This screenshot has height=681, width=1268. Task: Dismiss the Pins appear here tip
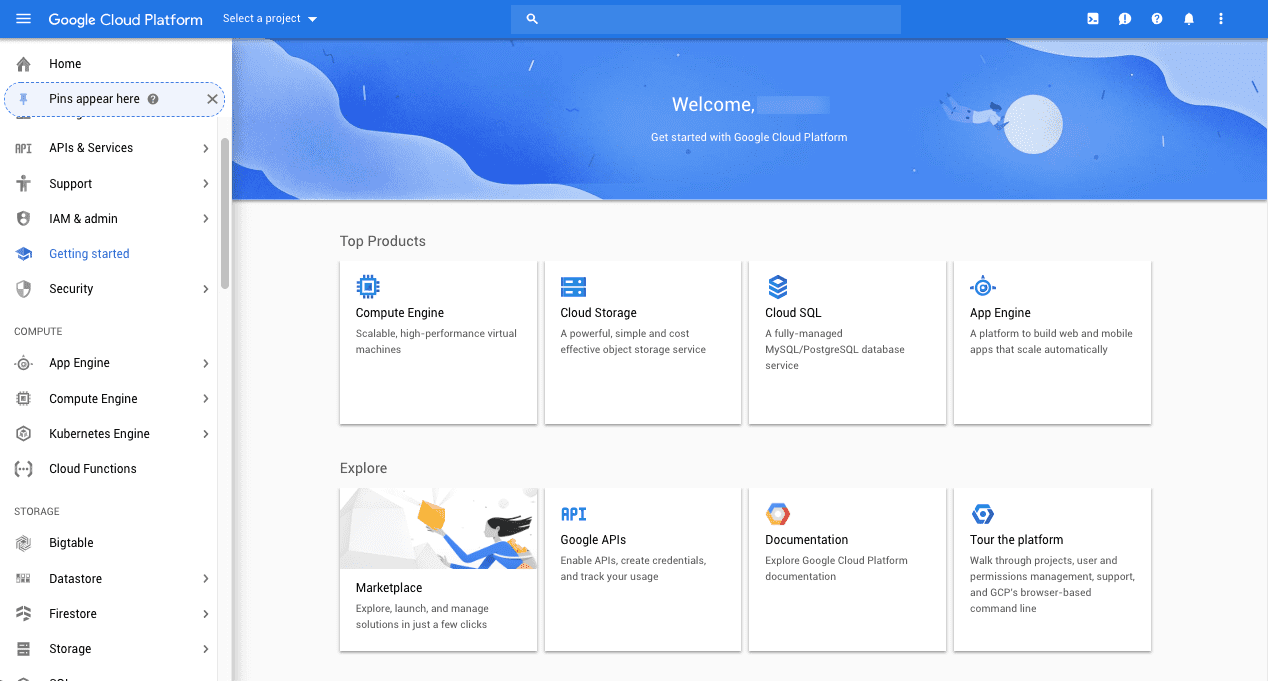(212, 99)
